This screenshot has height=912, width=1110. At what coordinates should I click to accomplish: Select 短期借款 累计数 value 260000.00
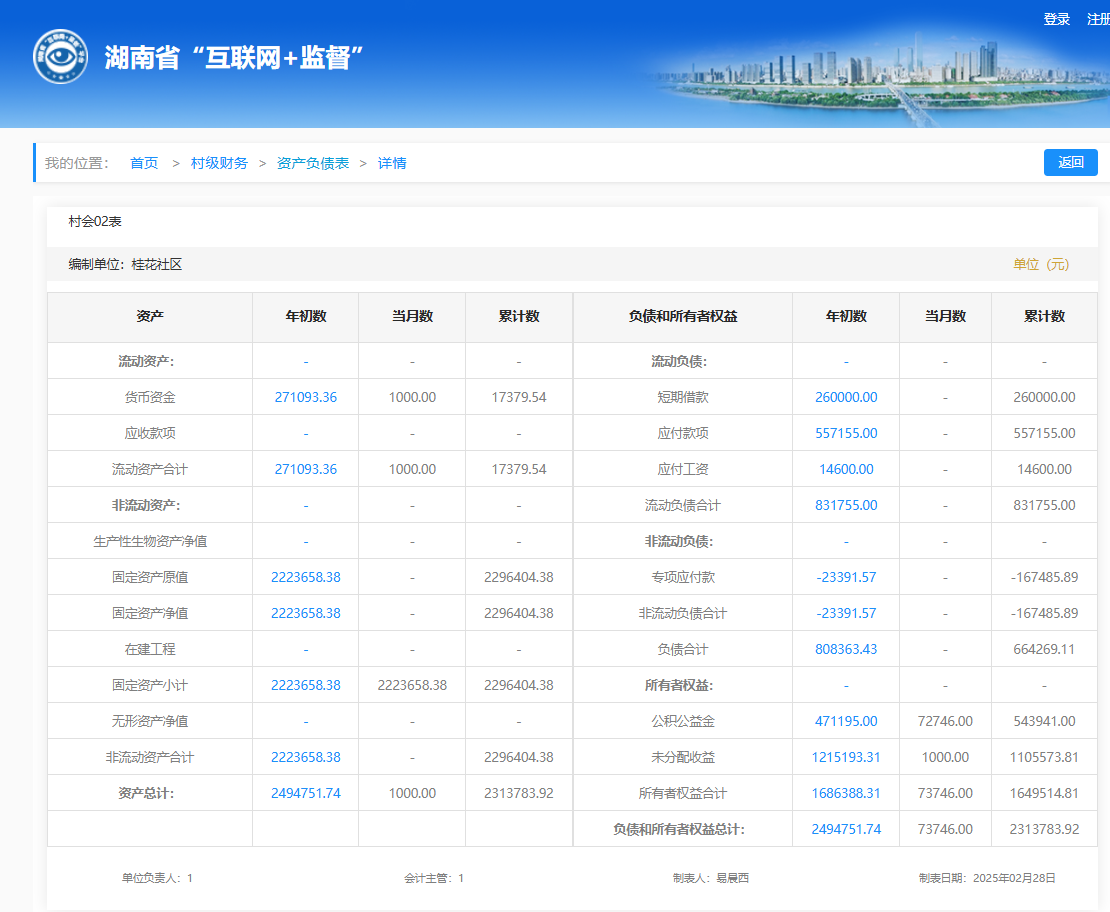coord(1044,397)
